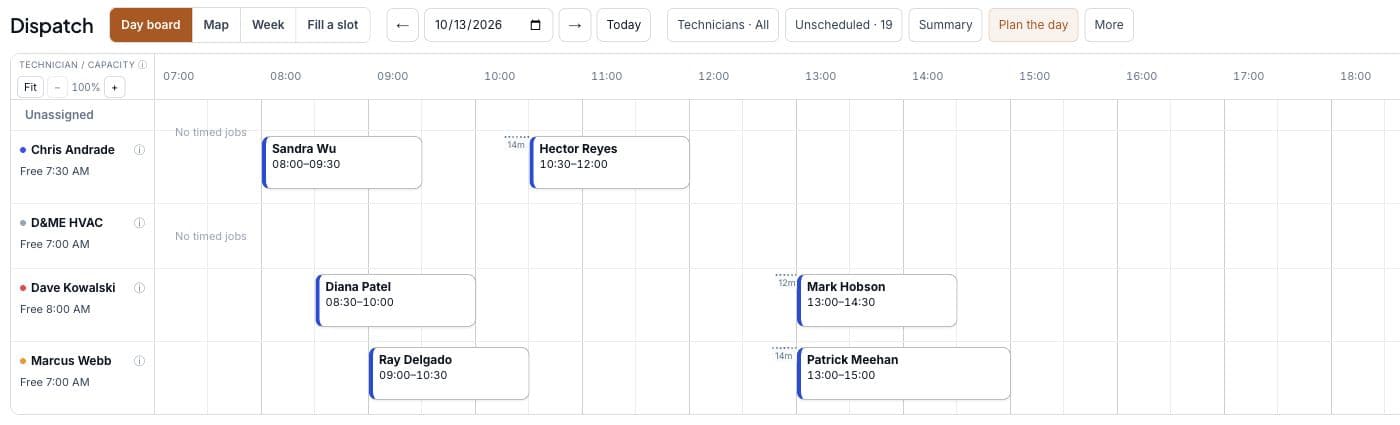Switch to the Week view
1400x425 pixels.
[x=268, y=25]
